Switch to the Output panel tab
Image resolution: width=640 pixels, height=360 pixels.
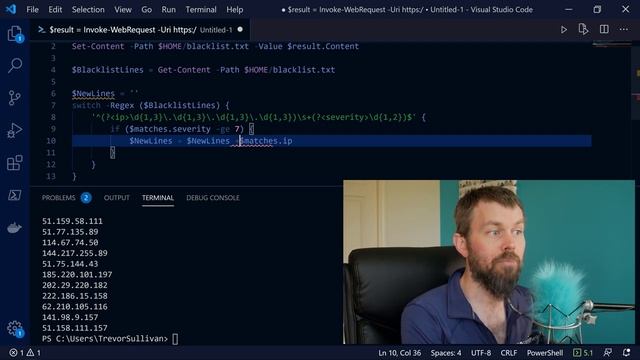[x=117, y=198]
